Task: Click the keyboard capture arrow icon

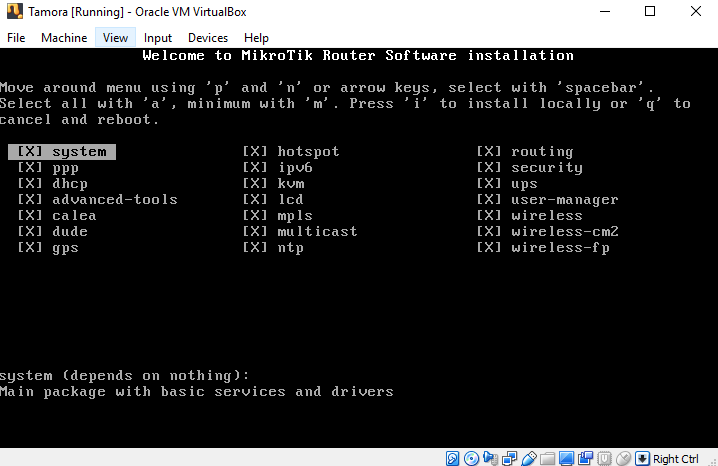Action: pyautogui.click(x=642, y=458)
